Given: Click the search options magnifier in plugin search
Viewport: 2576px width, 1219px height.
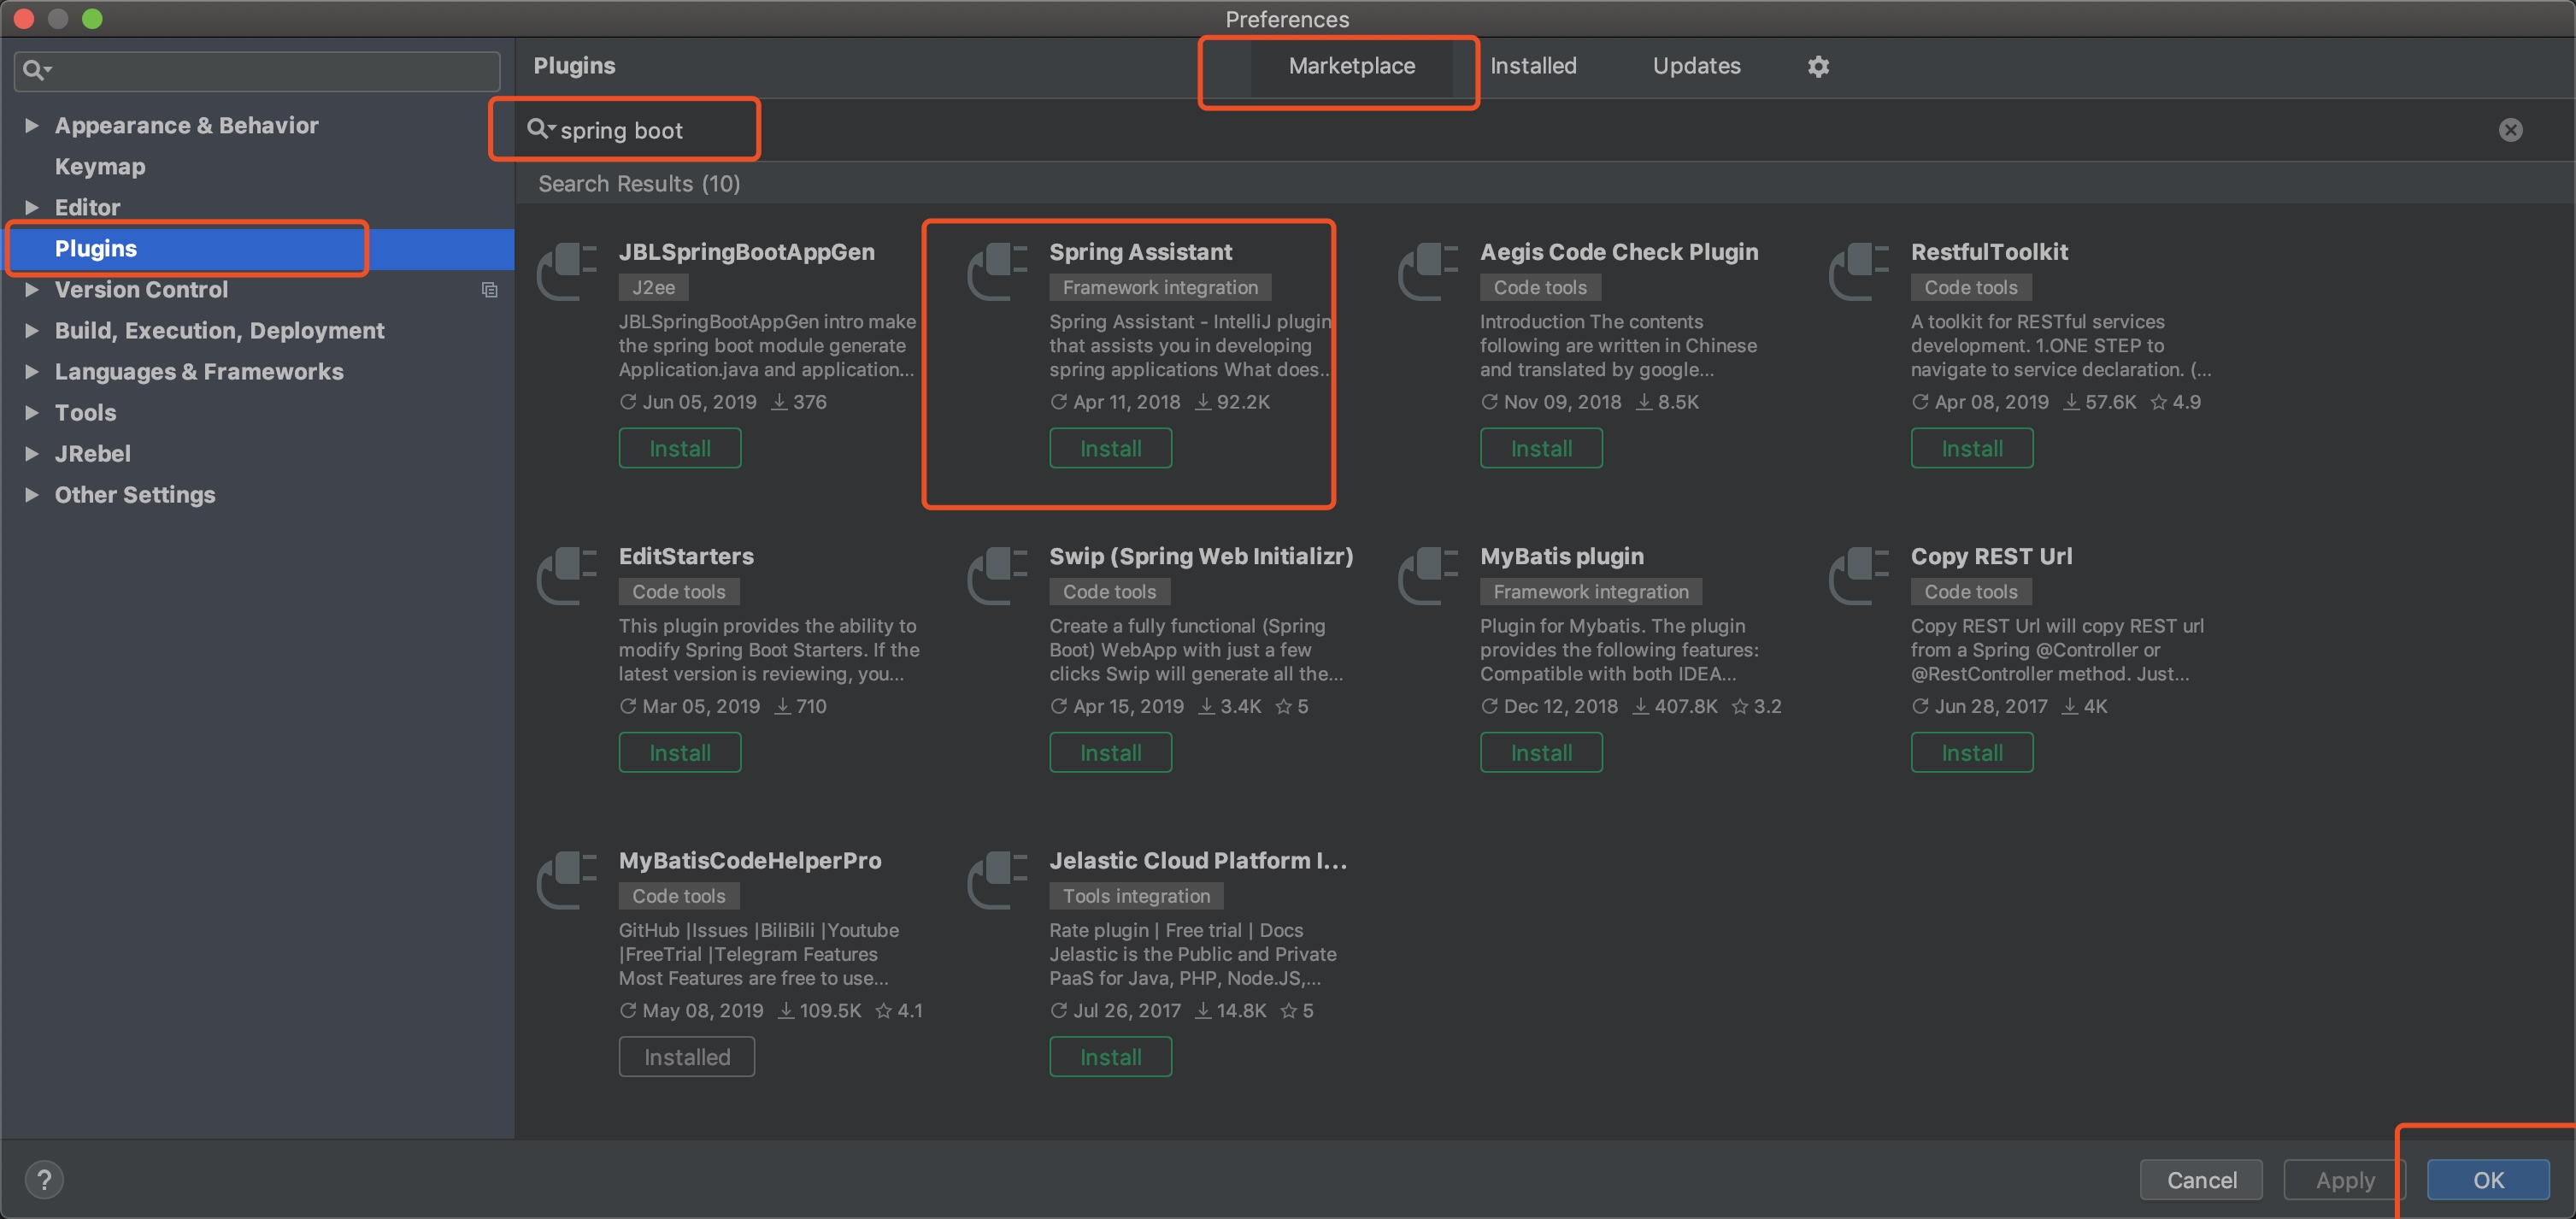Looking at the screenshot, I should click(540, 129).
